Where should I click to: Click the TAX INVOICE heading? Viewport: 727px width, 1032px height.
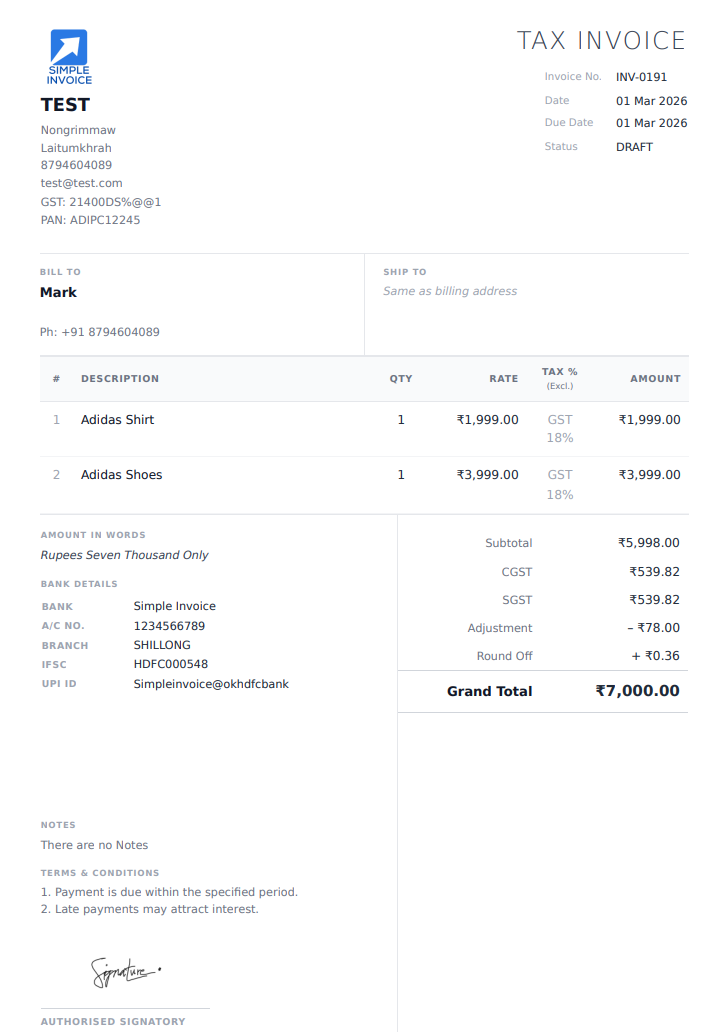(601, 41)
